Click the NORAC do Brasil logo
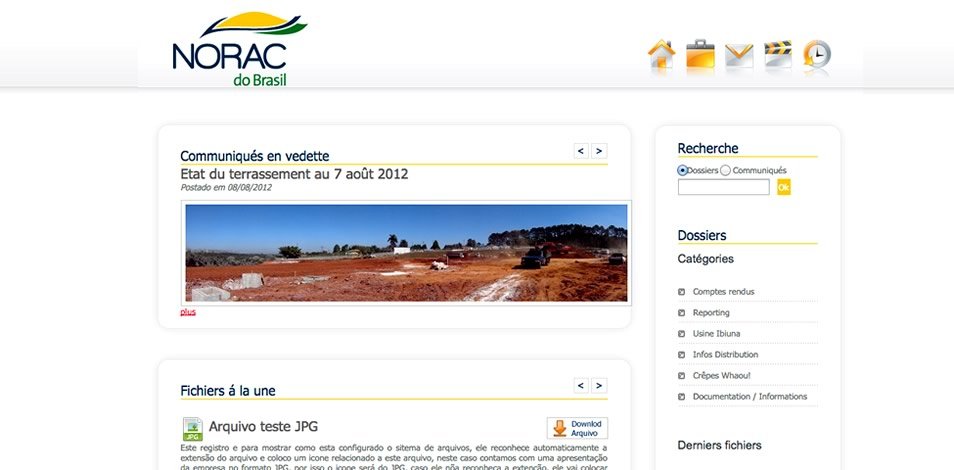The width and height of the screenshot is (954, 470). coord(240,49)
